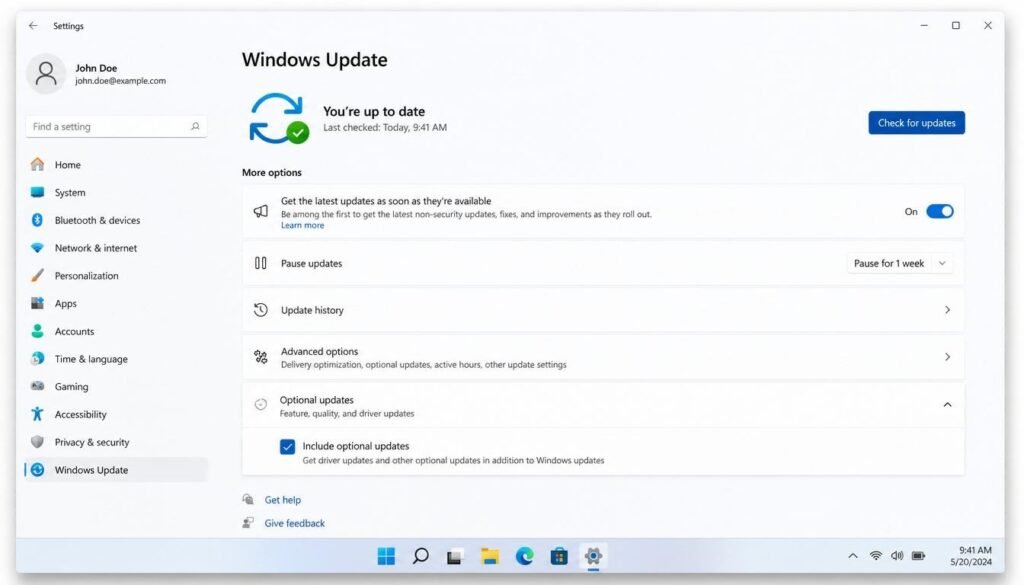Open System settings page

pos(116,192)
